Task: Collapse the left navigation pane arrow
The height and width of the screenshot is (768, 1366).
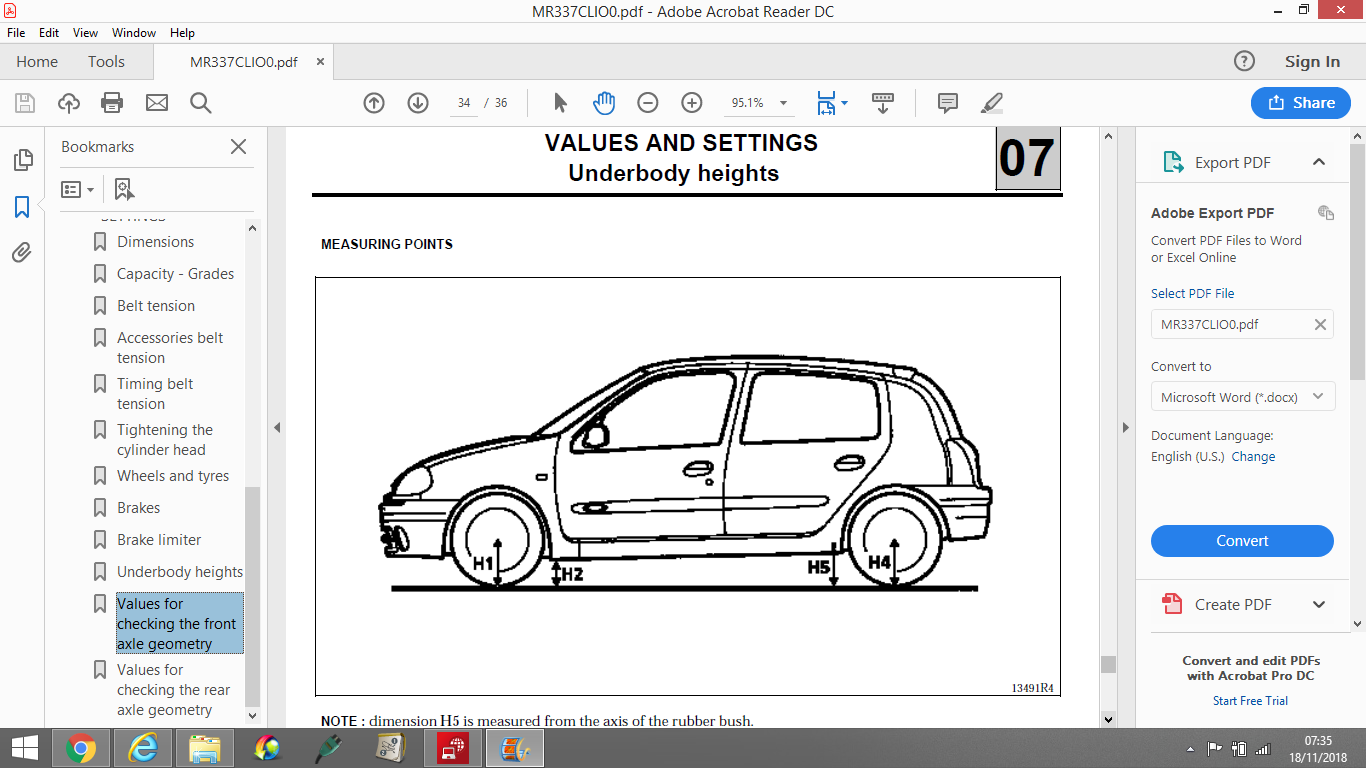Action: pos(277,428)
